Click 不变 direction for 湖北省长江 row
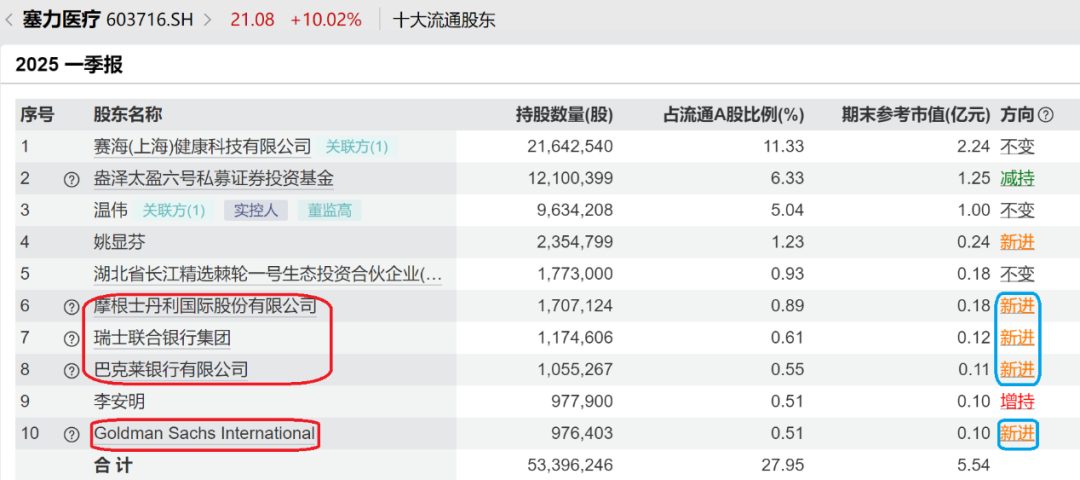 tap(1017, 275)
